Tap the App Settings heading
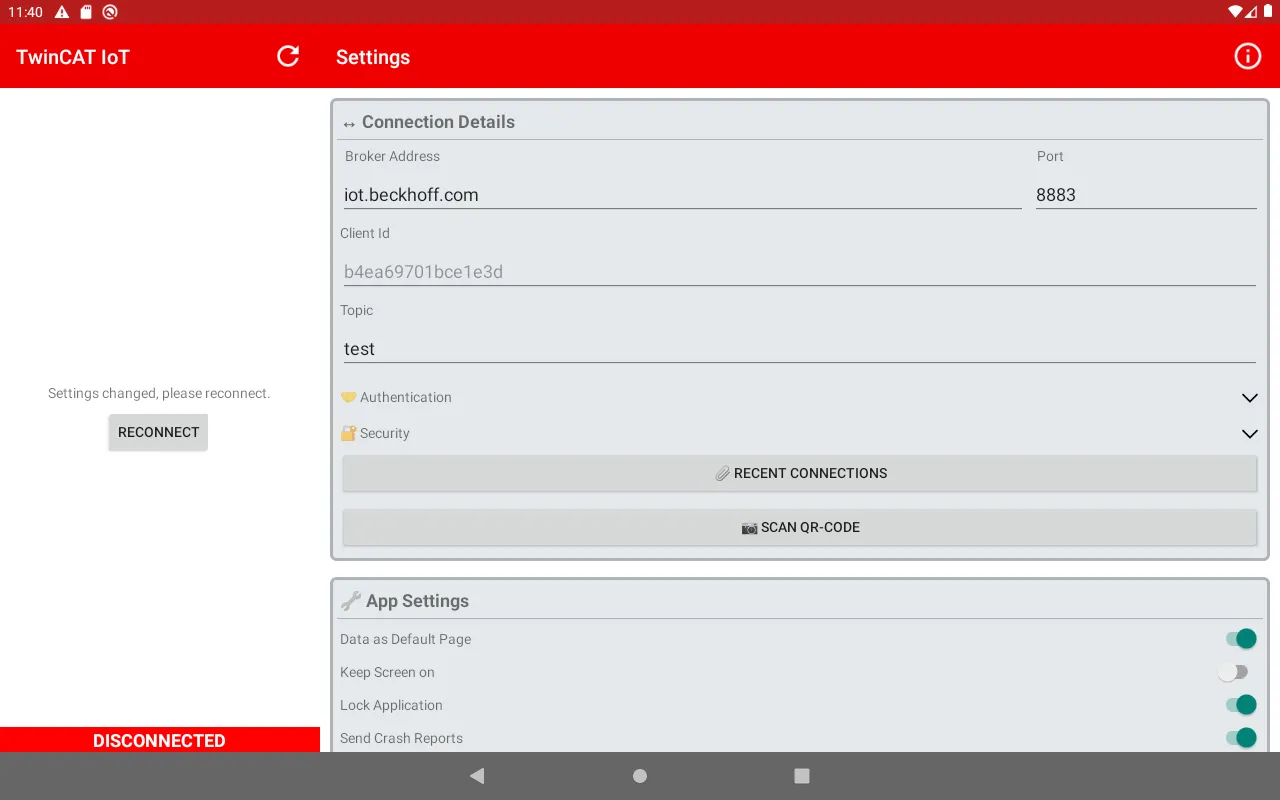This screenshot has width=1280, height=800. coord(417,601)
